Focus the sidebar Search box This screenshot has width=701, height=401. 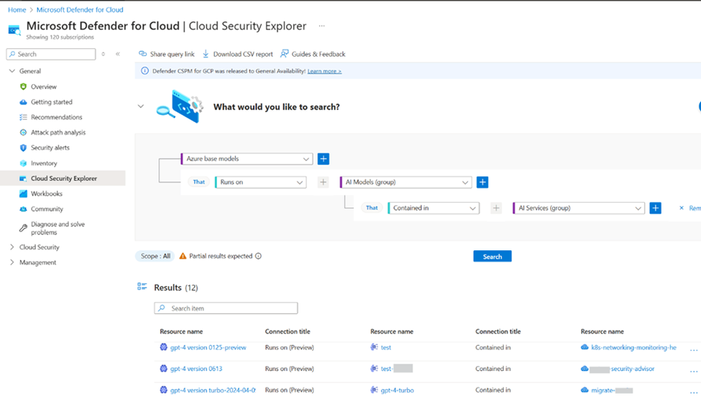coord(51,54)
